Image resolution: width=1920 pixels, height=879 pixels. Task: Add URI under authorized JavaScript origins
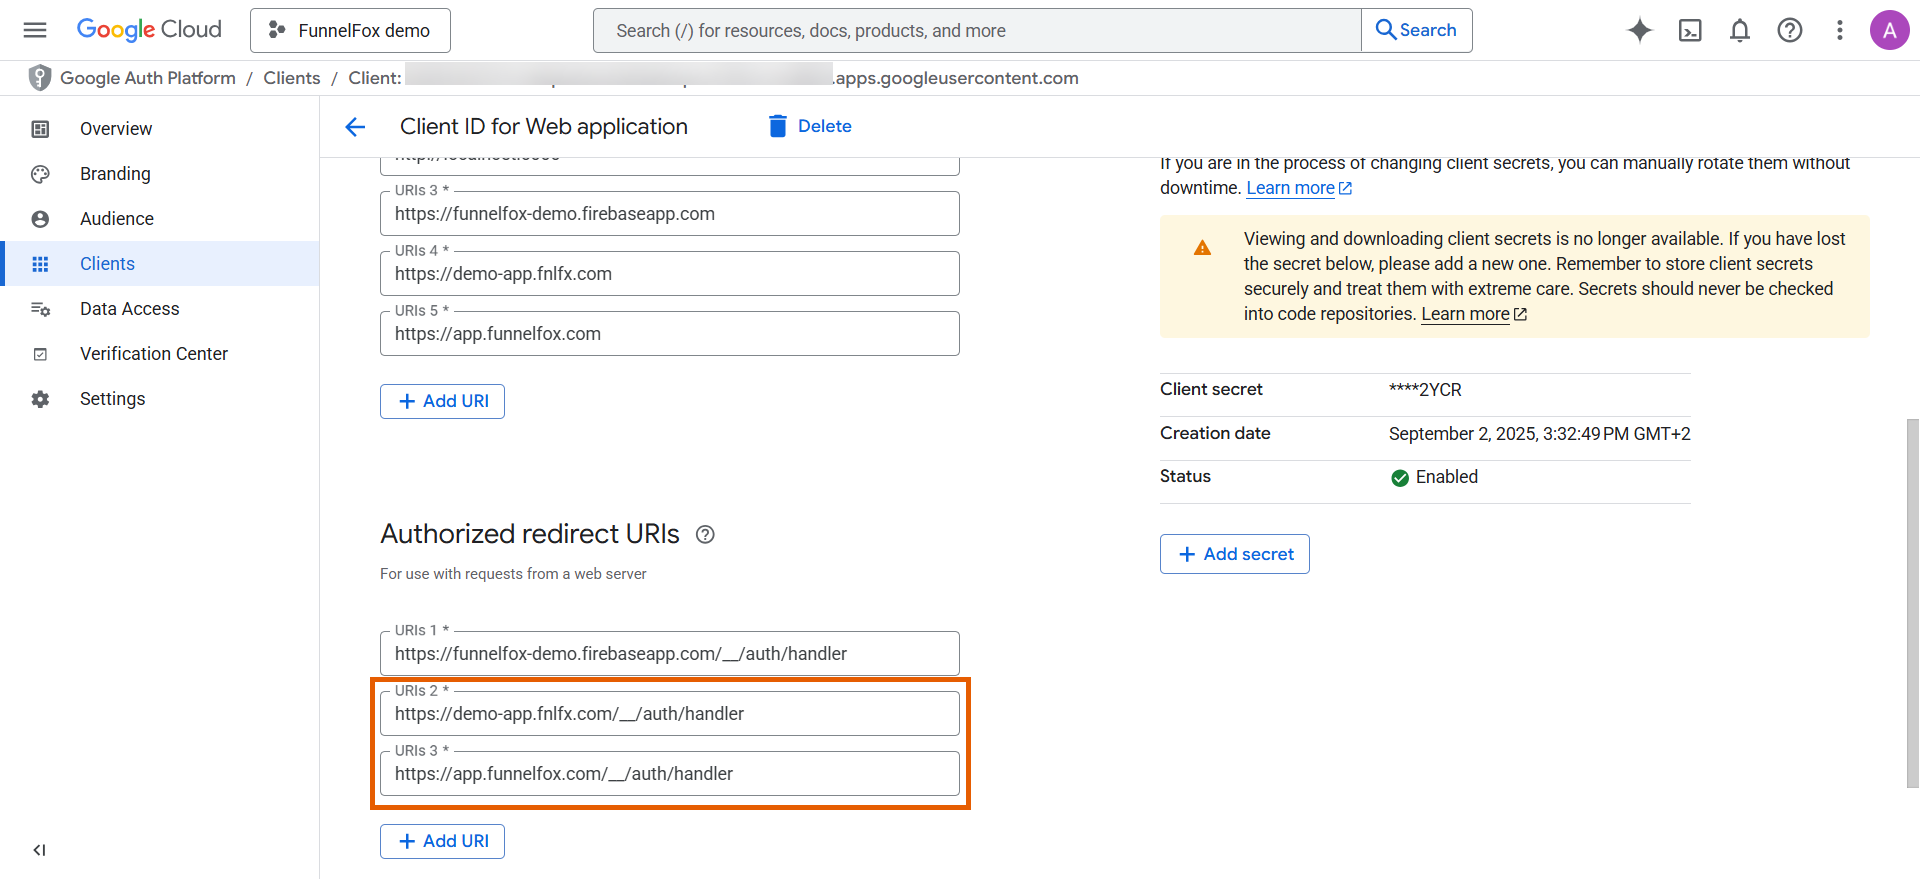(x=442, y=401)
